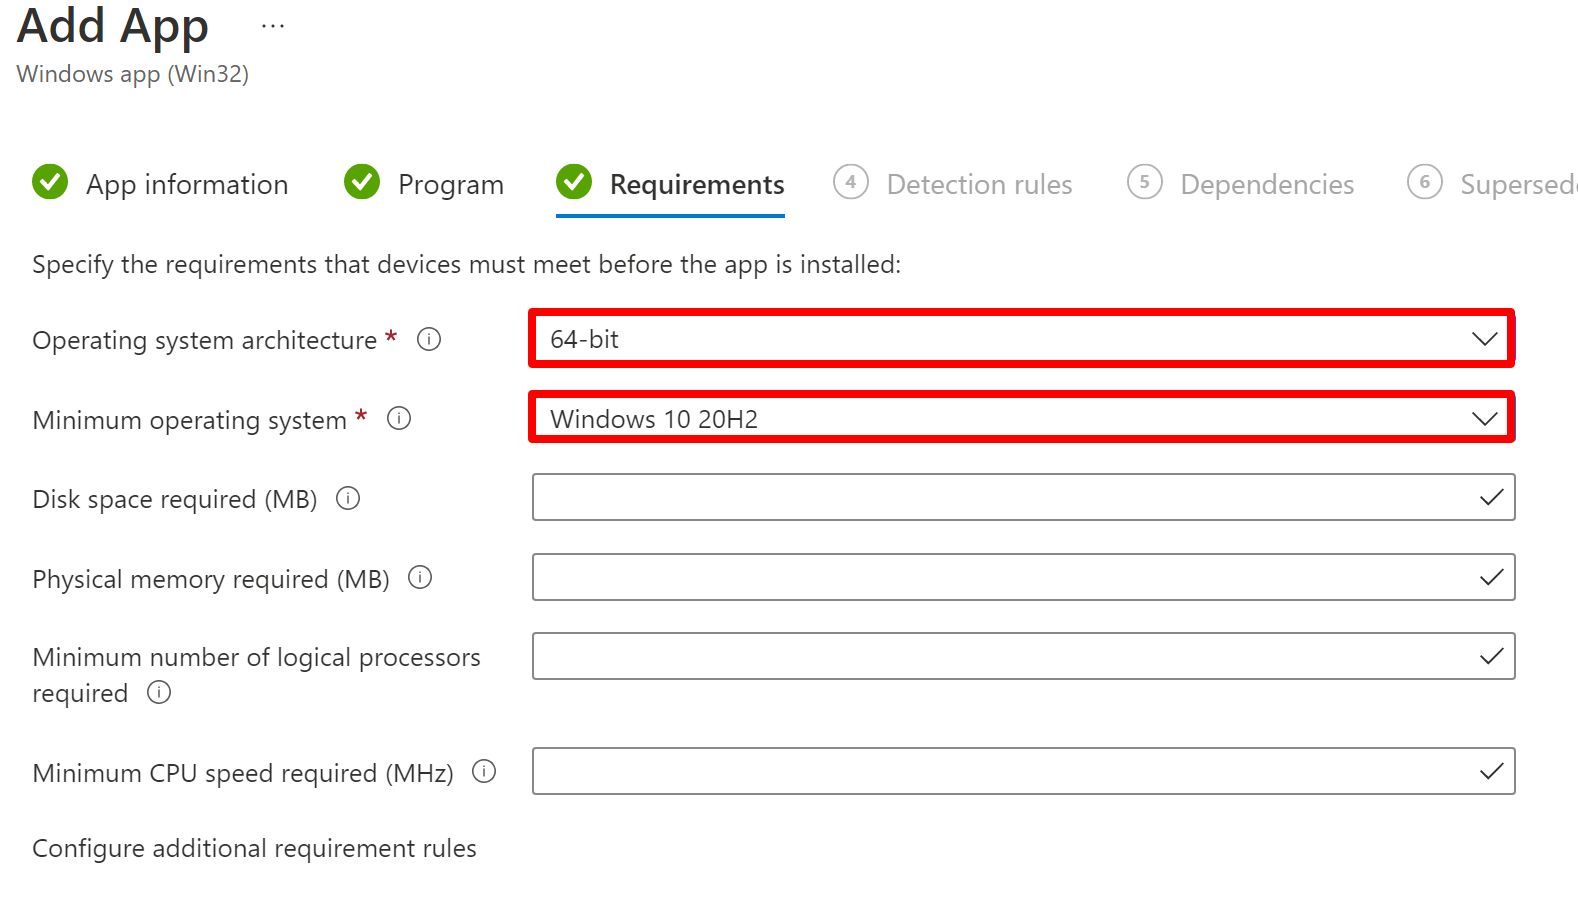Focus the Minimum CPU speed field

click(x=1000, y=772)
